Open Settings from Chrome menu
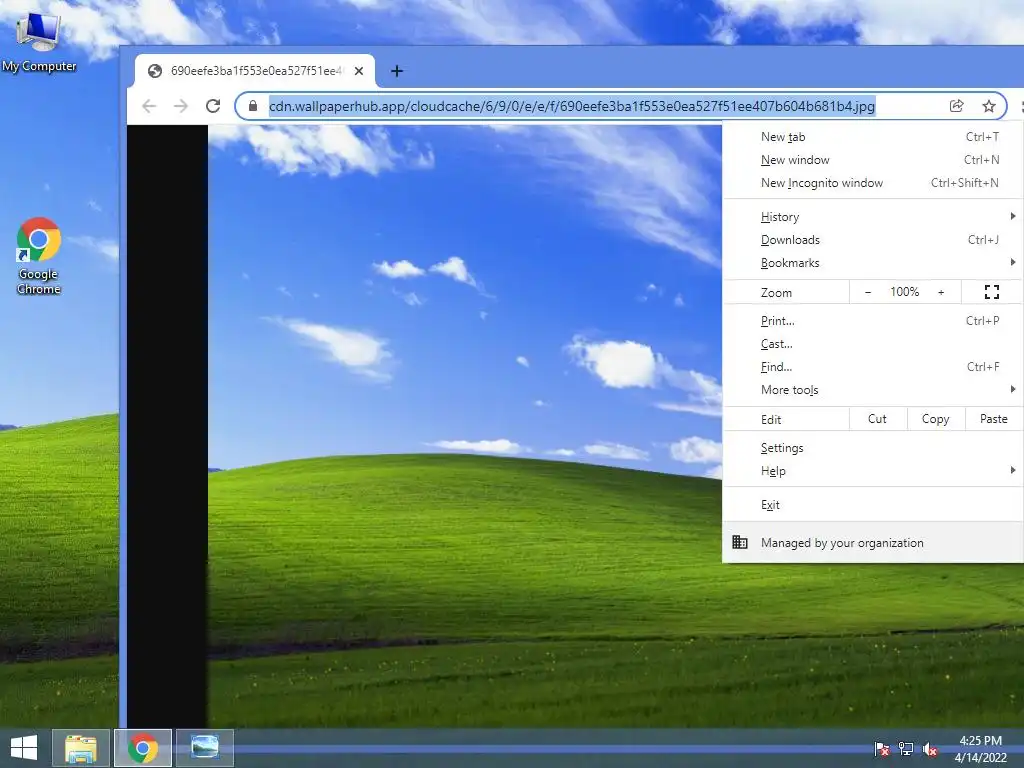 point(872,448)
